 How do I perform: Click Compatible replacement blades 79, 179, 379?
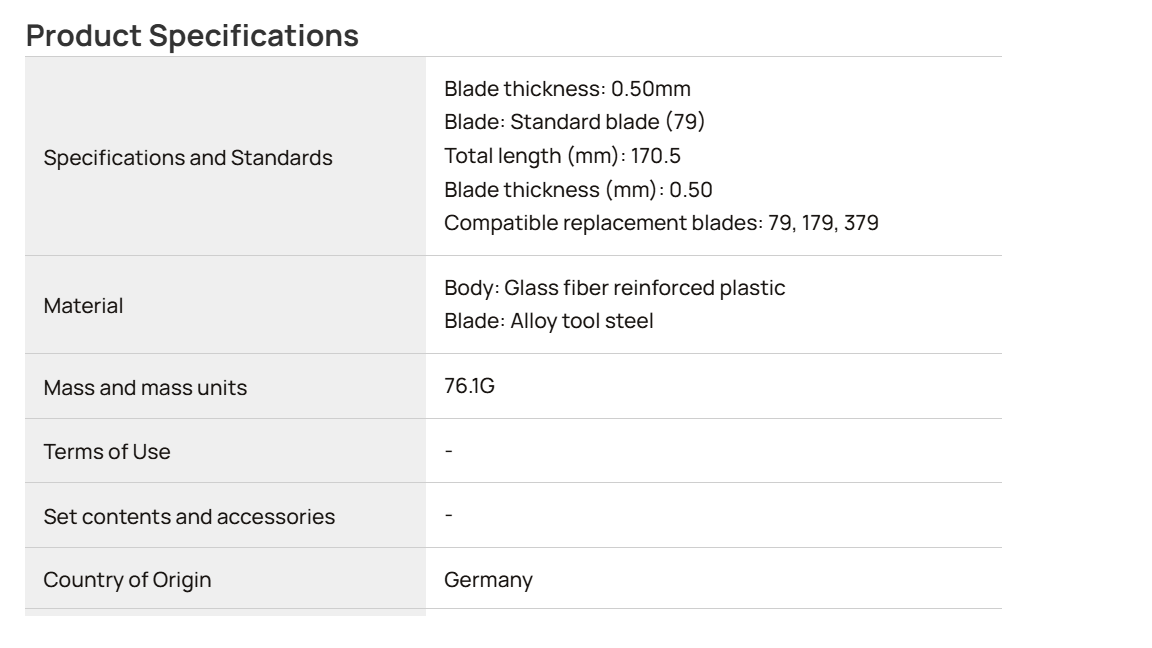click(x=660, y=223)
